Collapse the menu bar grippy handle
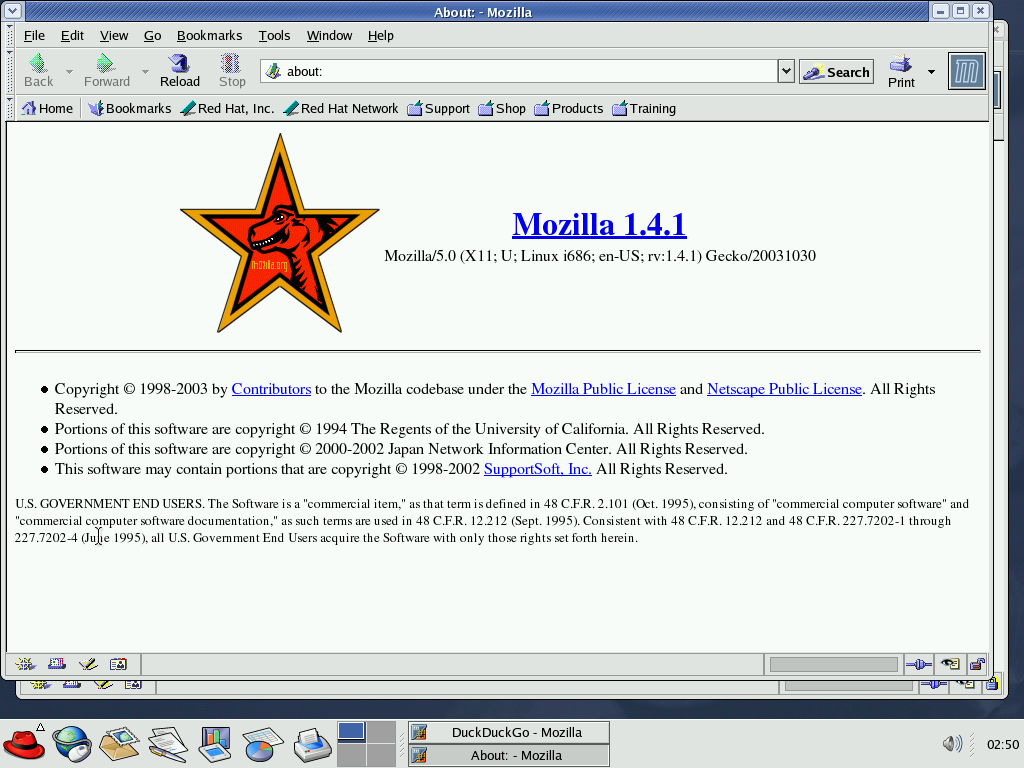 [x=10, y=36]
